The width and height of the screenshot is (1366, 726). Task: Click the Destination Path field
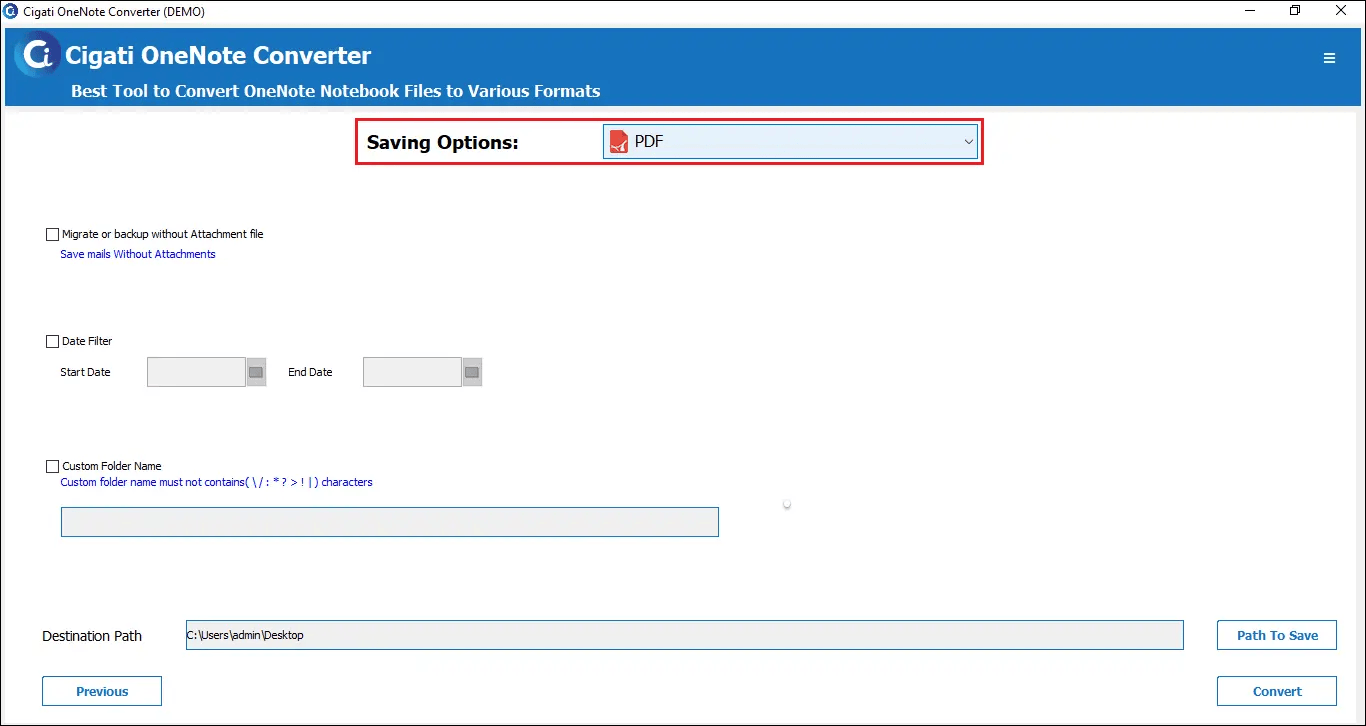point(685,635)
